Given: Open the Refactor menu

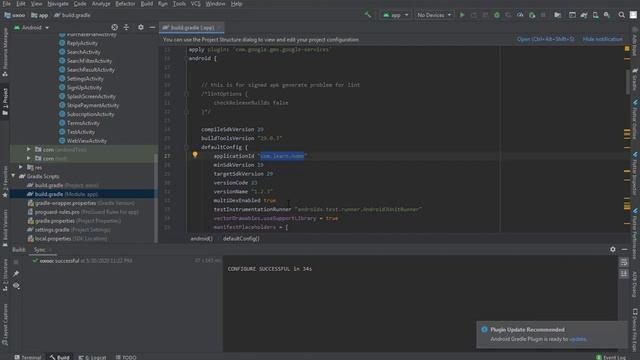Looking at the screenshot, I should pyautogui.click(x=125, y=4).
